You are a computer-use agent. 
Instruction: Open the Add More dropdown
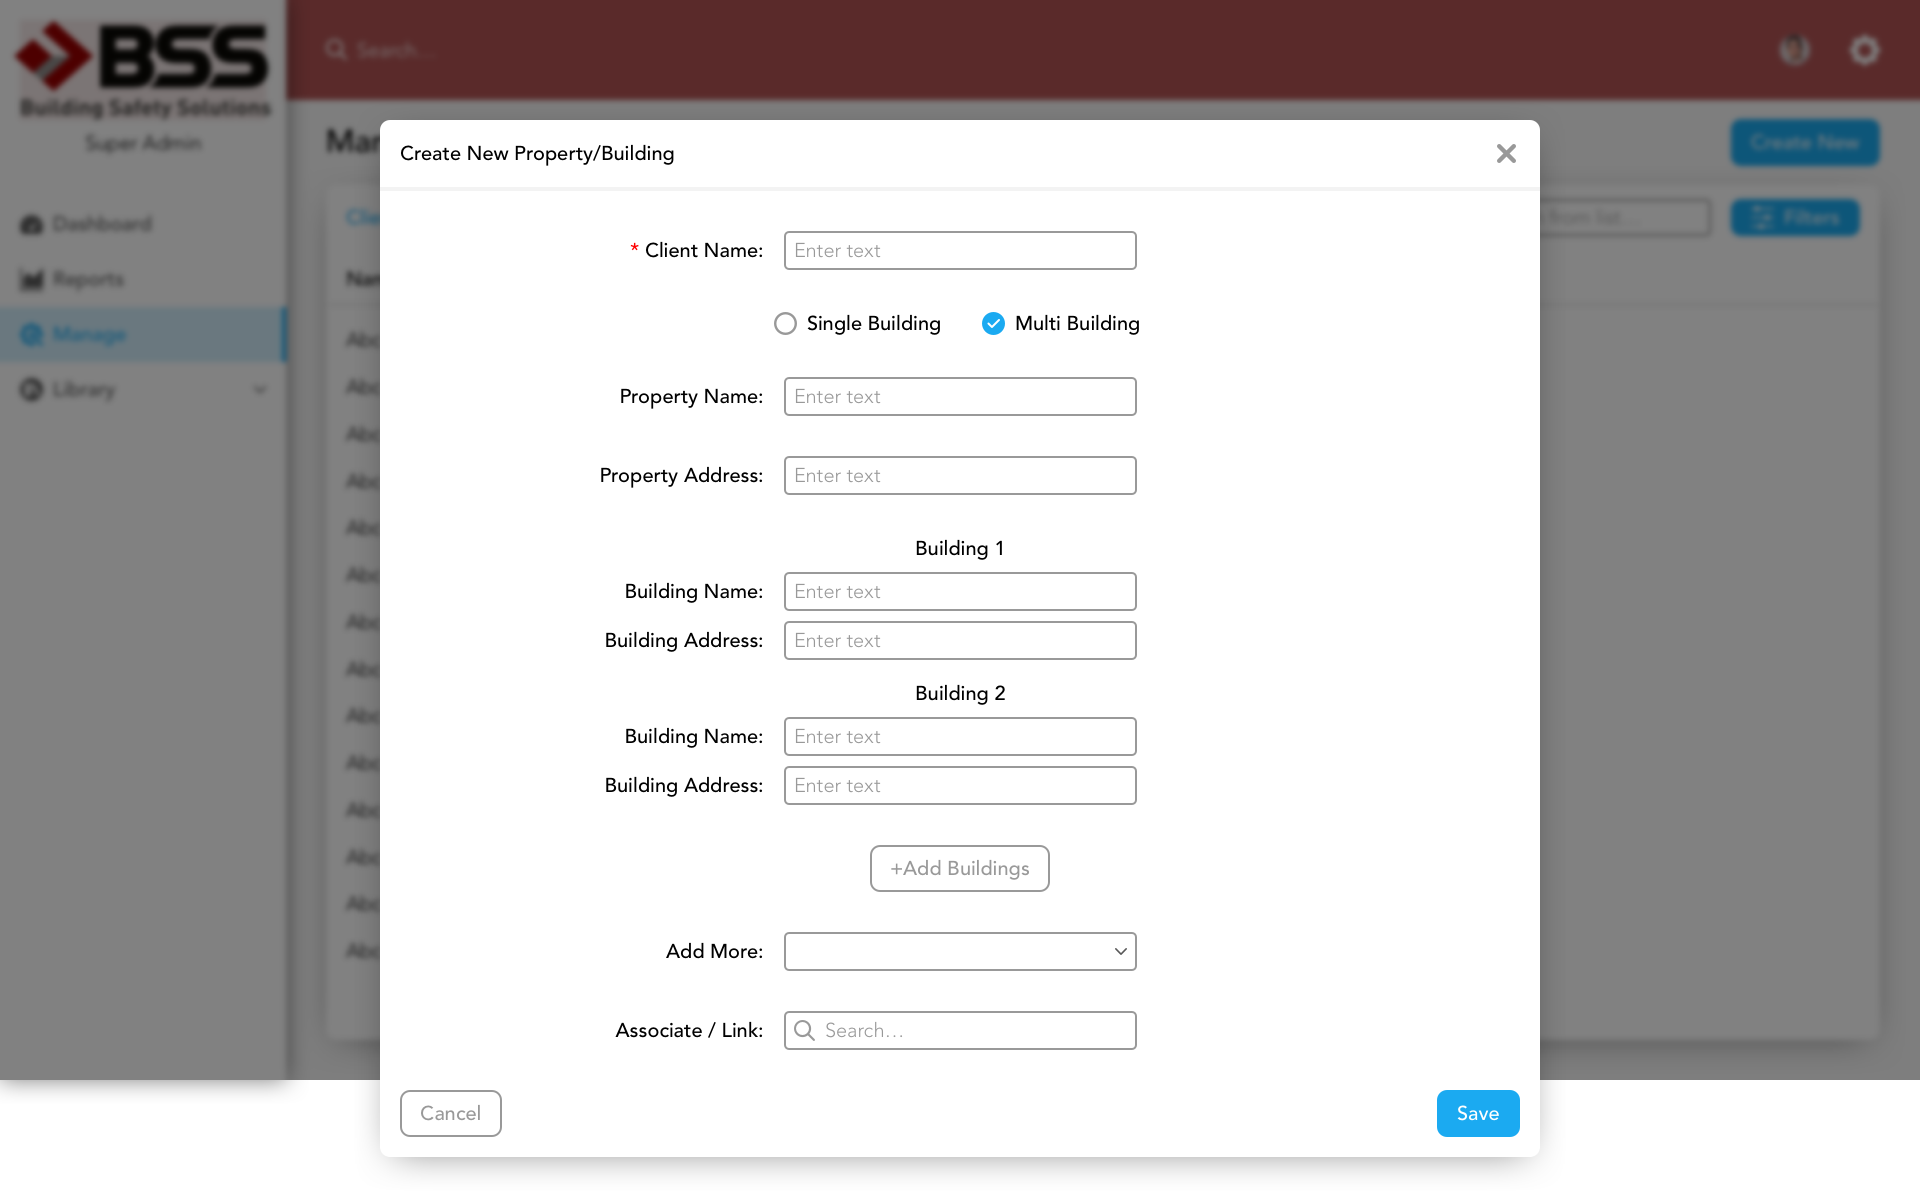coord(960,951)
